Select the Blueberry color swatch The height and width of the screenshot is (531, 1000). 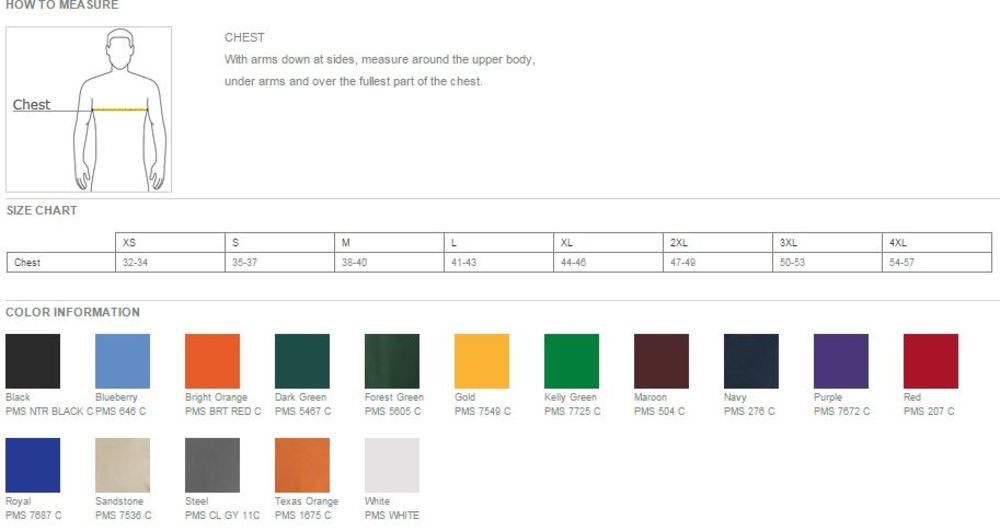122,361
